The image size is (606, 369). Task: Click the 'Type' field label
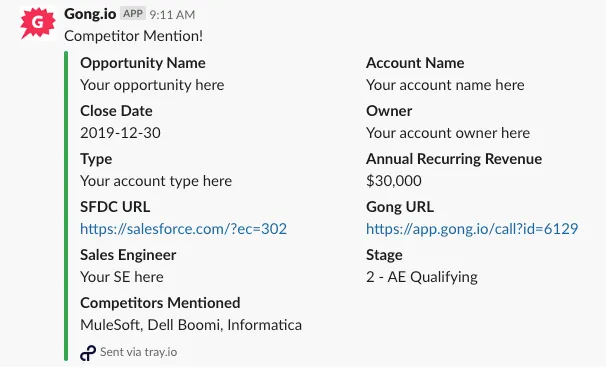[96, 159]
